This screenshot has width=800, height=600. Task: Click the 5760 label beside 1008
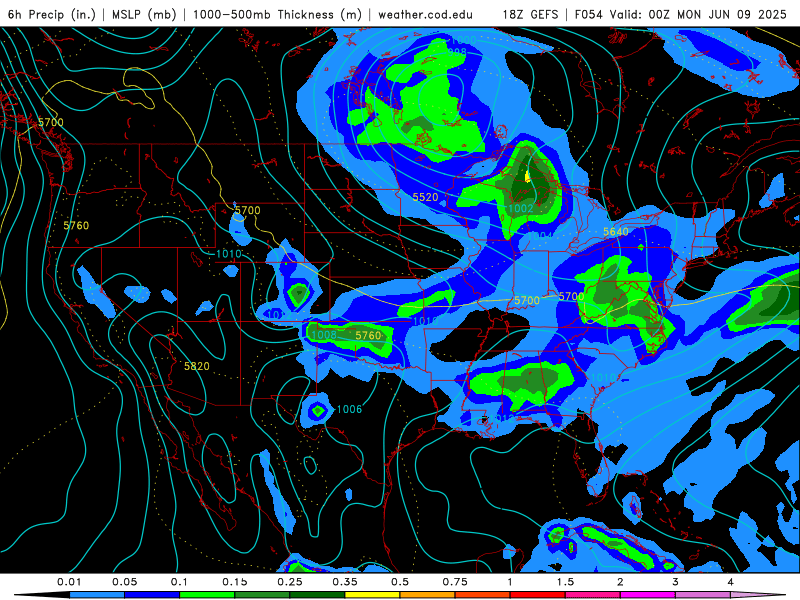pos(368,335)
